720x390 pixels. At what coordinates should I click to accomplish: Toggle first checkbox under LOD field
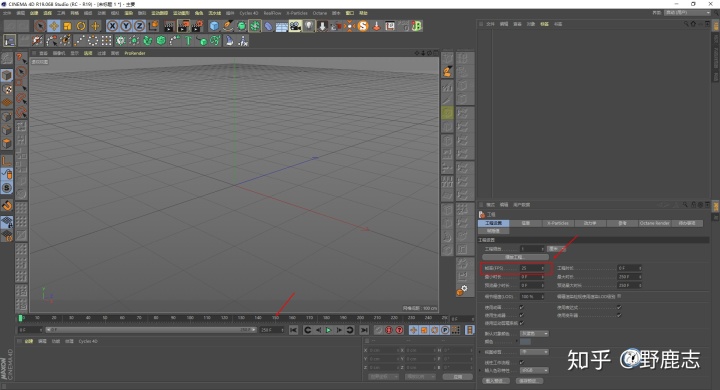click(522, 307)
